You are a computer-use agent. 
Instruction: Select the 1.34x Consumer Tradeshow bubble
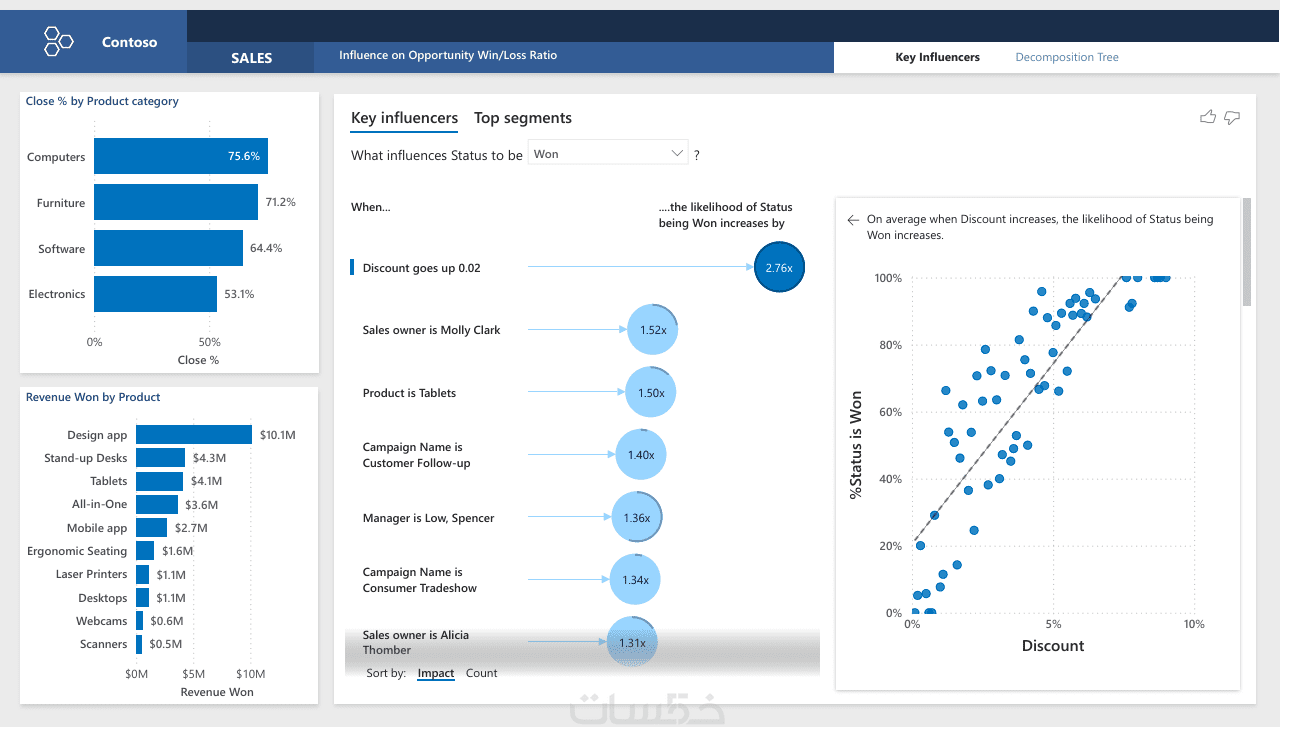636,580
